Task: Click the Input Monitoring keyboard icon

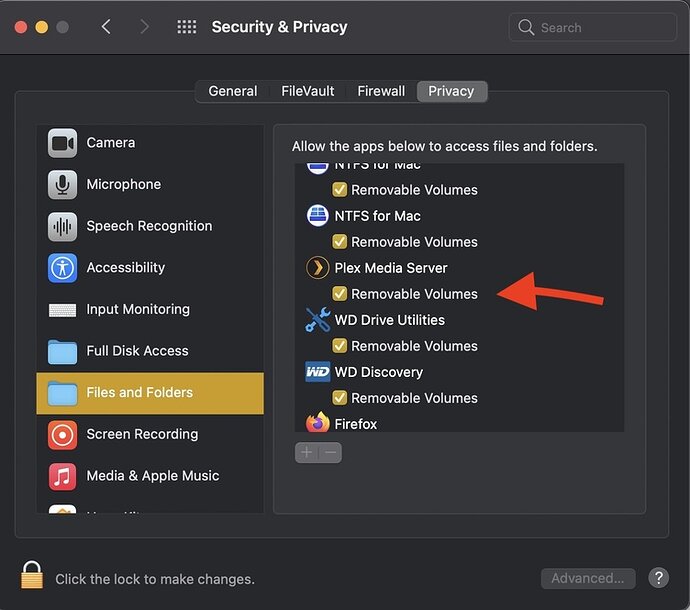Action: pyautogui.click(x=62, y=310)
